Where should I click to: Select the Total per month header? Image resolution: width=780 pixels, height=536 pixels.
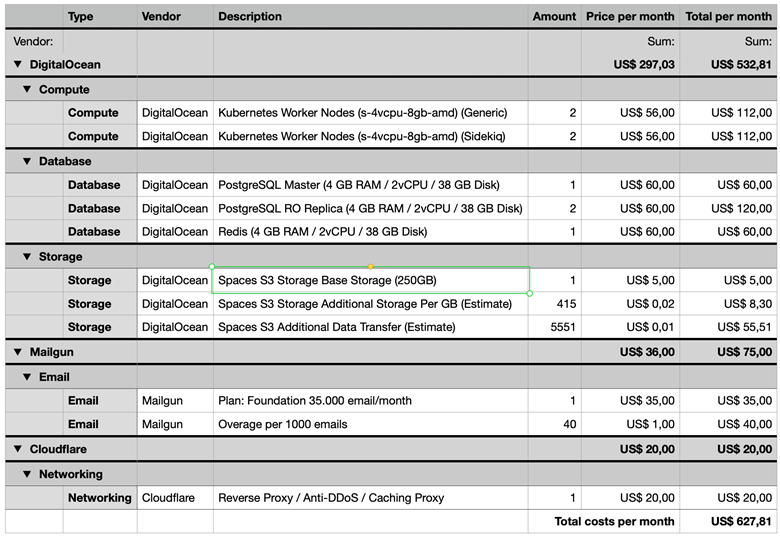tap(728, 16)
